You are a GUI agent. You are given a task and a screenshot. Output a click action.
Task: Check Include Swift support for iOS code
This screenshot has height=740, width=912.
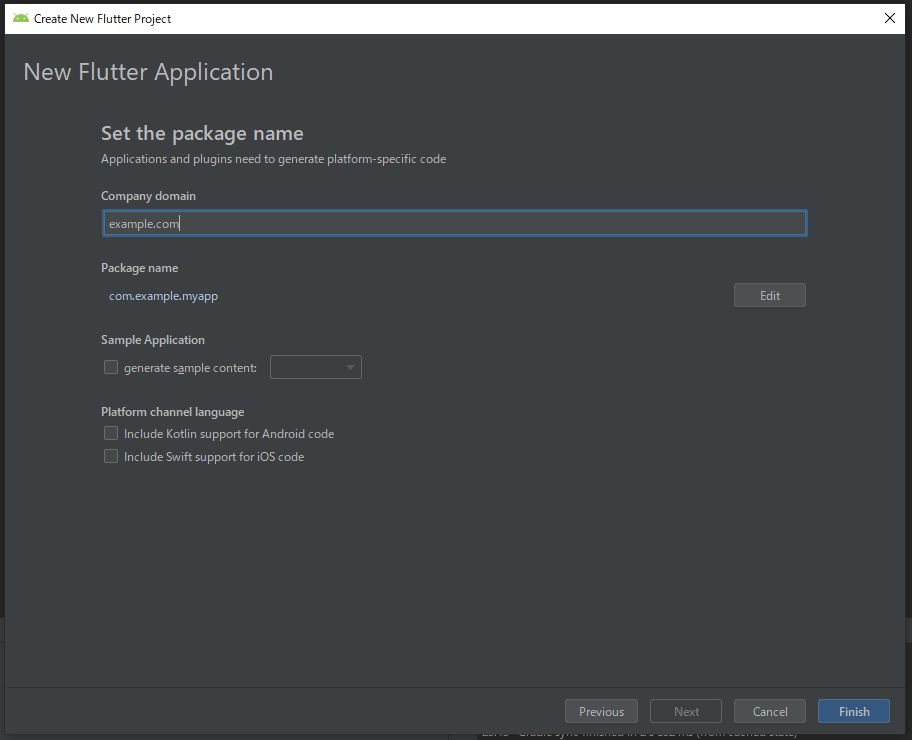[x=111, y=456]
